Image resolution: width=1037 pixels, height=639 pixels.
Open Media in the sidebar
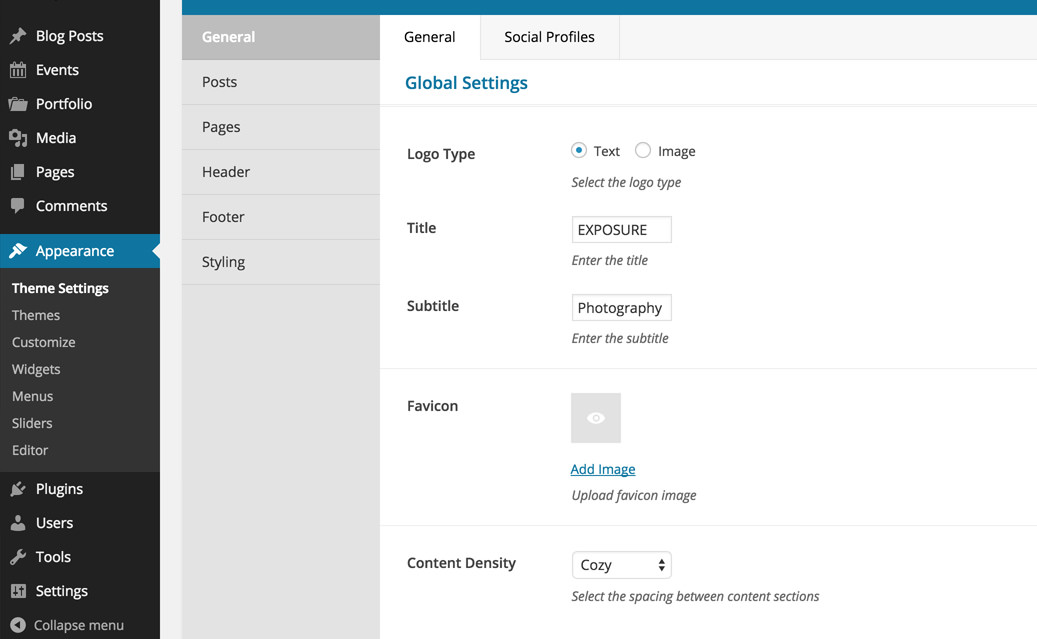56,138
